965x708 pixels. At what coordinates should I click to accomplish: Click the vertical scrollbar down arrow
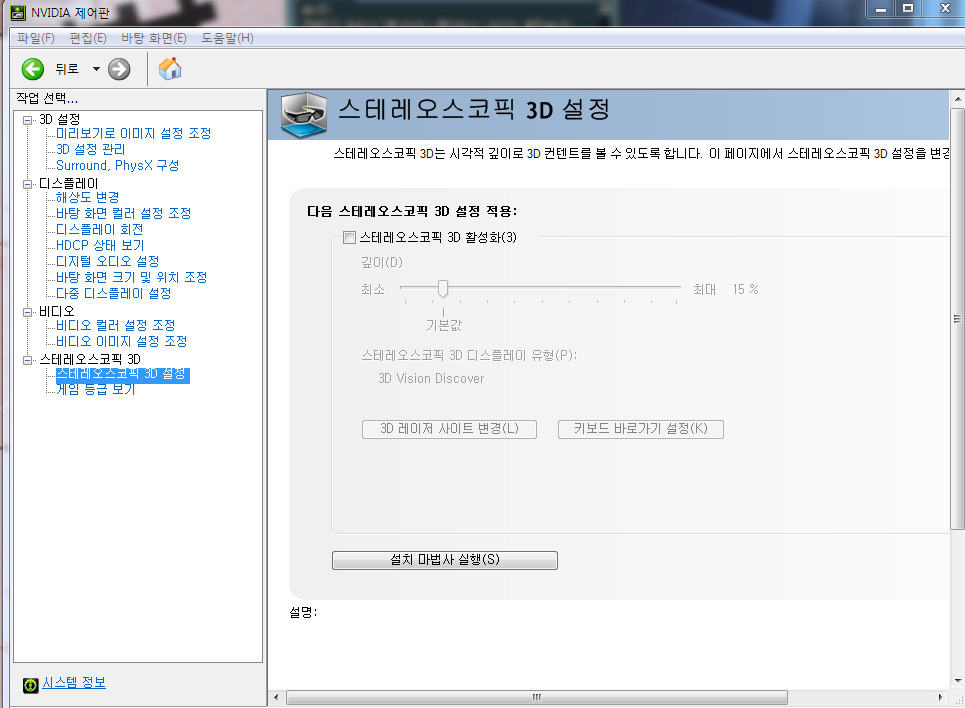tap(957, 681)
